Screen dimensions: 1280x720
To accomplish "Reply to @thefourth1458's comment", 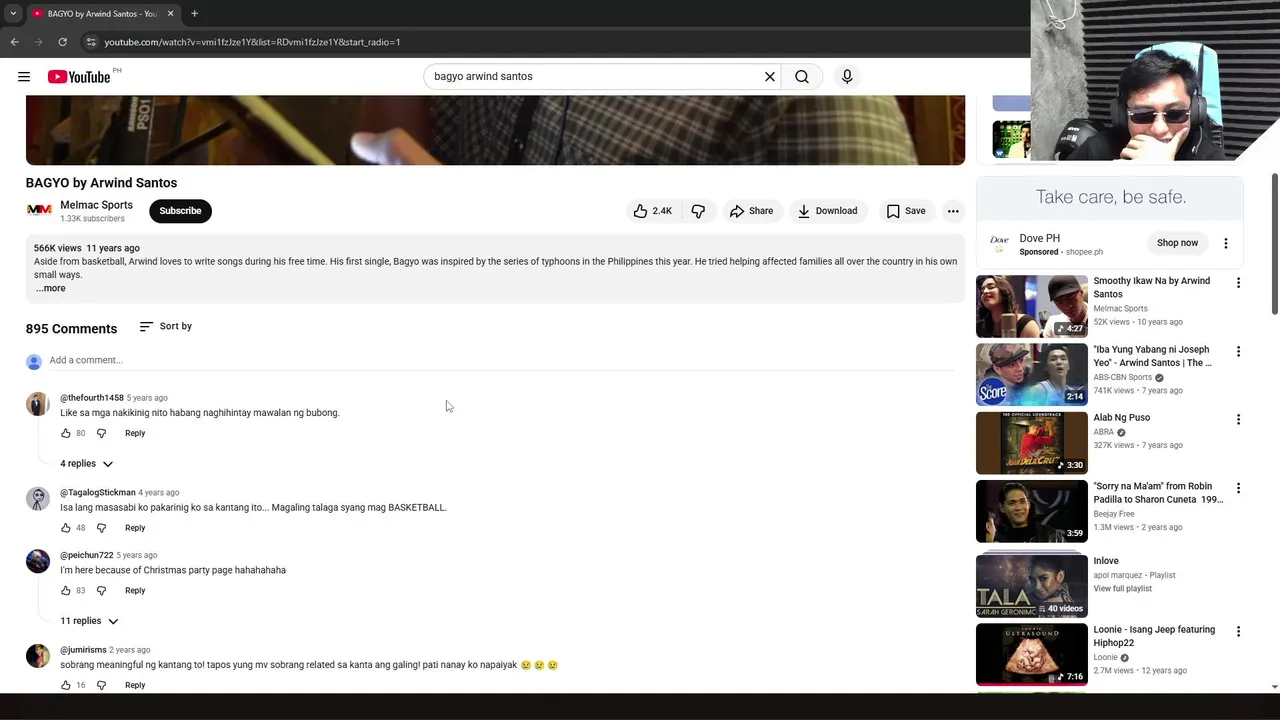I will tap(135, 433).
